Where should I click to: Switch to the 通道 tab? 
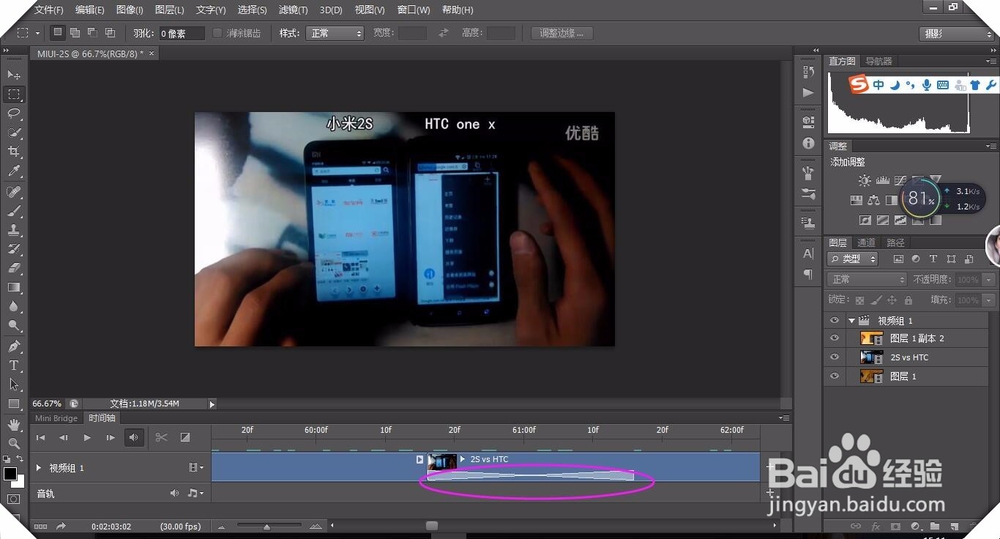(x=866, y=242)
